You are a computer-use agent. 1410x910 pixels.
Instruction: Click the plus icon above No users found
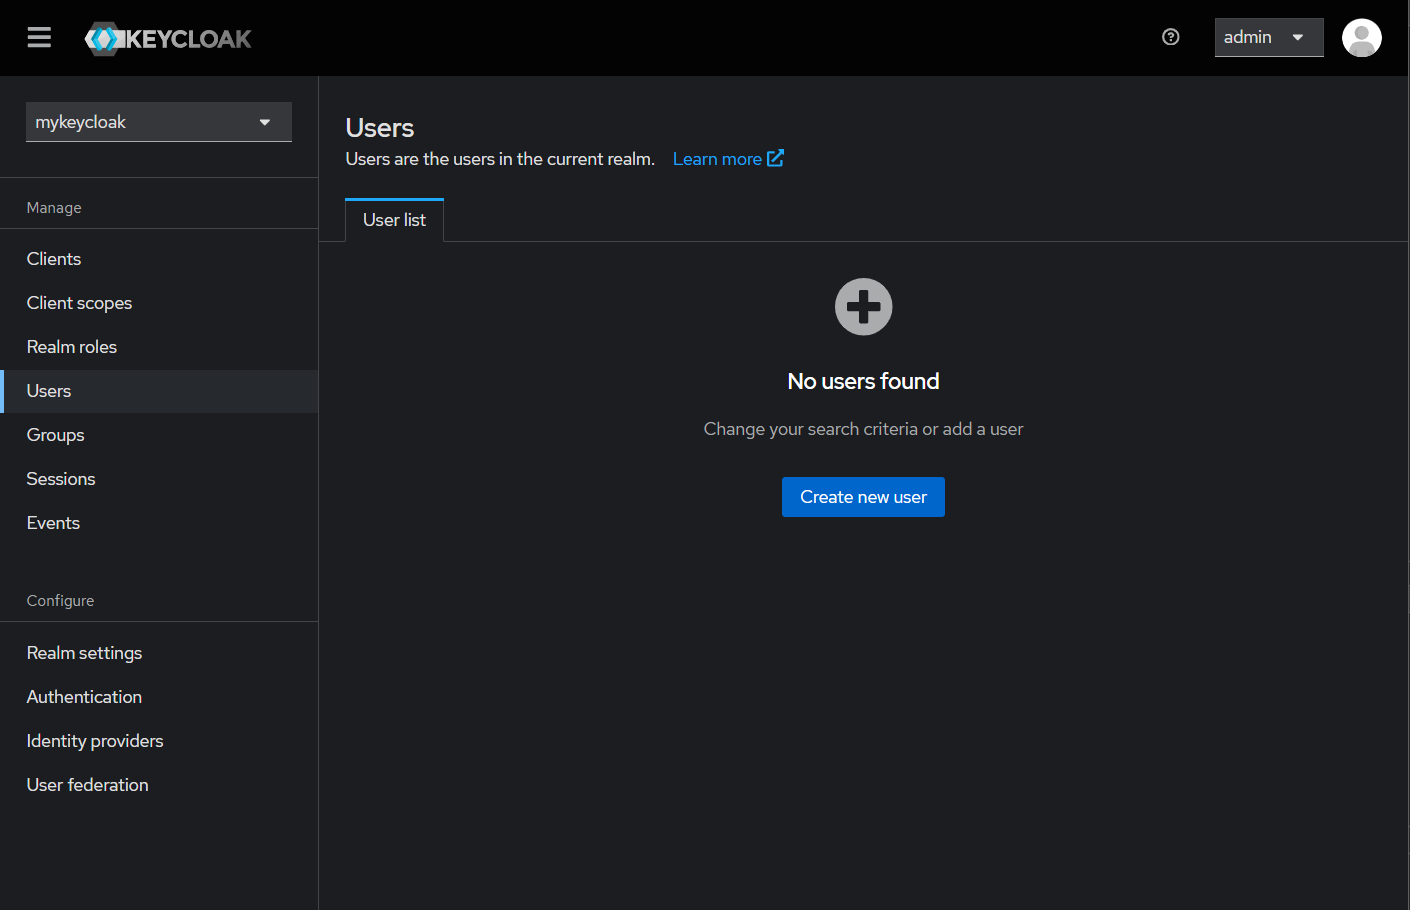(x=863, y=307)
